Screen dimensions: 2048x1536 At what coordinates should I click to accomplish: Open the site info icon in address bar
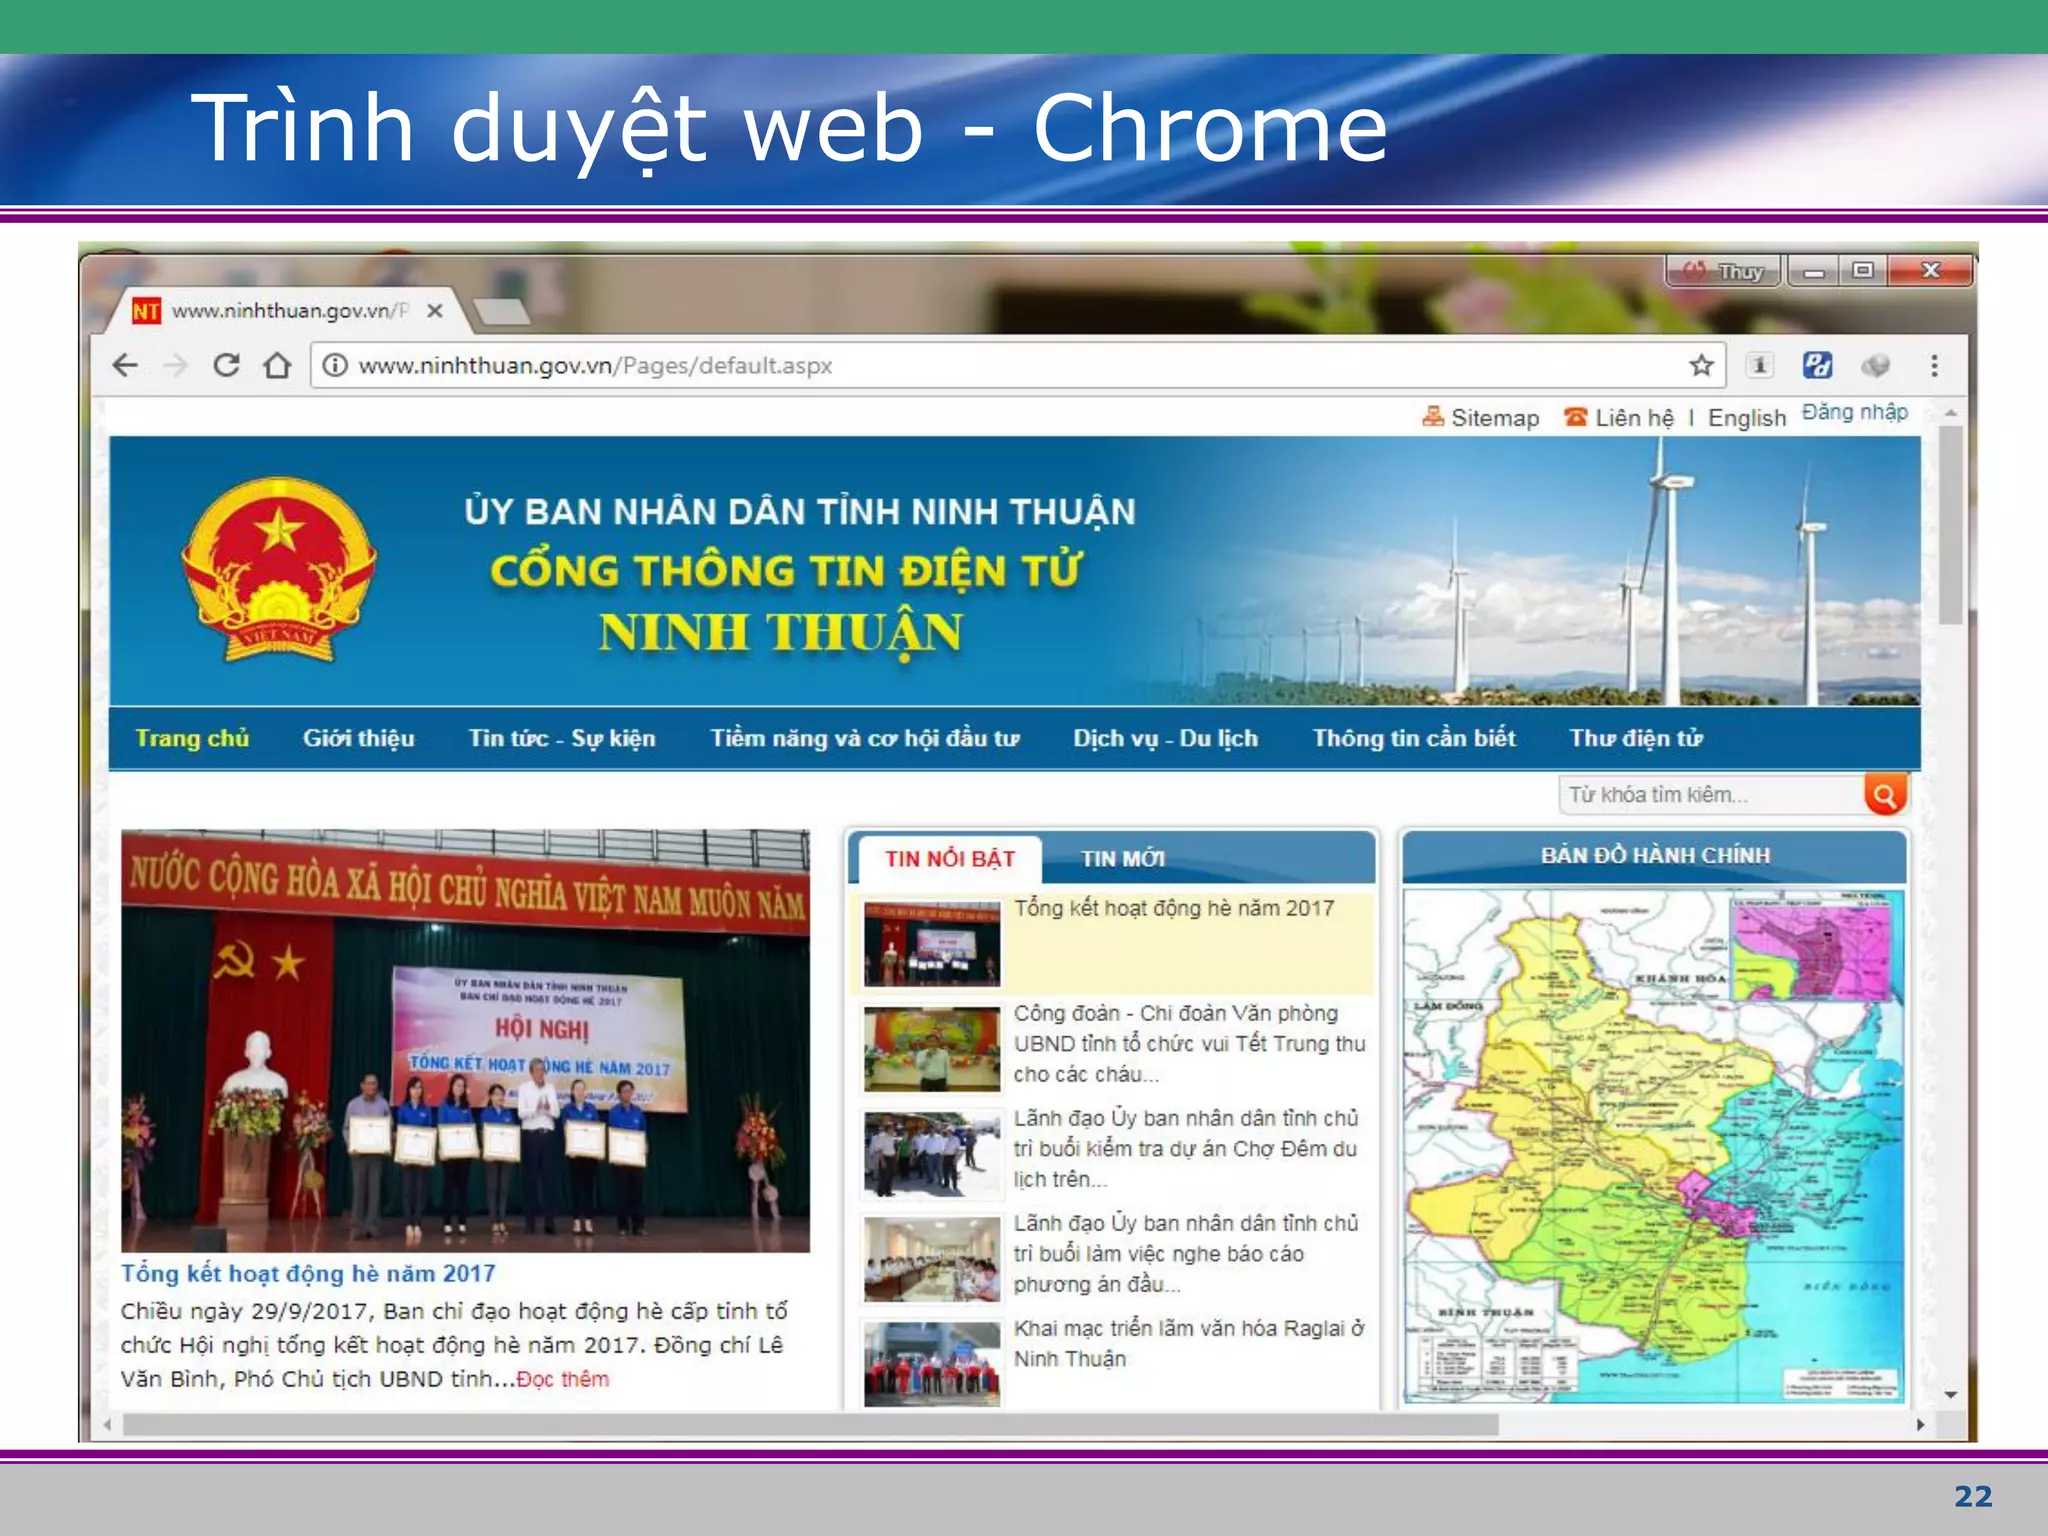(336, 366)
